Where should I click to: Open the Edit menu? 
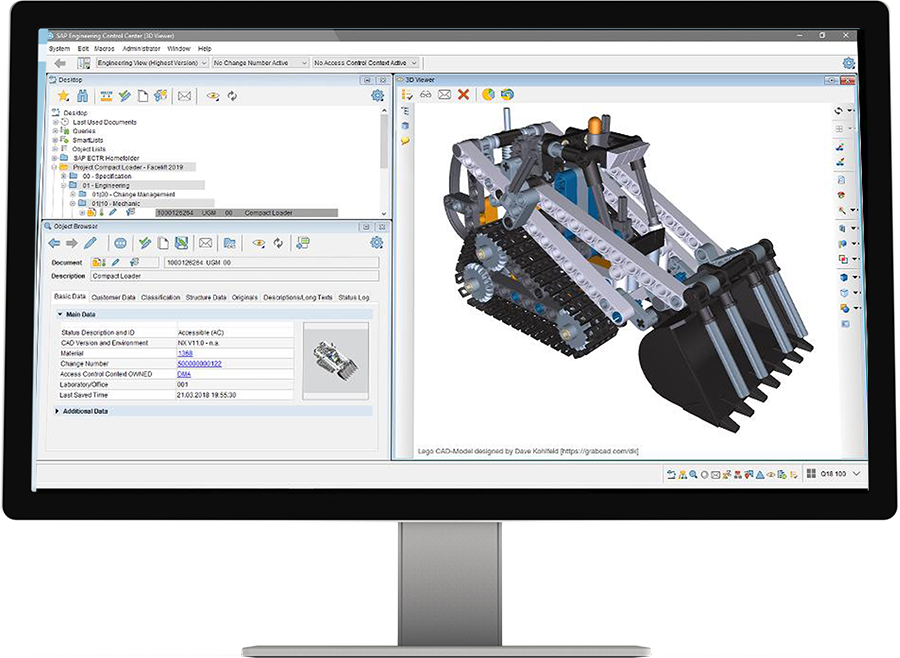(83, 49)
